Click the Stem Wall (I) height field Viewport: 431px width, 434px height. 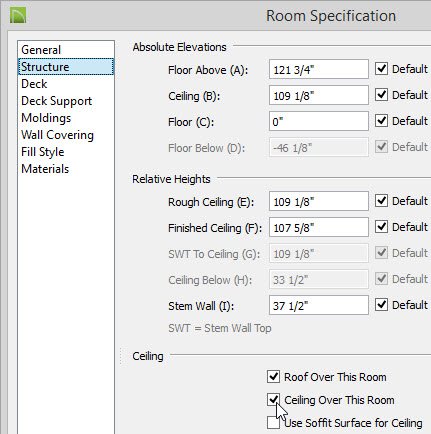coord(319,305)
